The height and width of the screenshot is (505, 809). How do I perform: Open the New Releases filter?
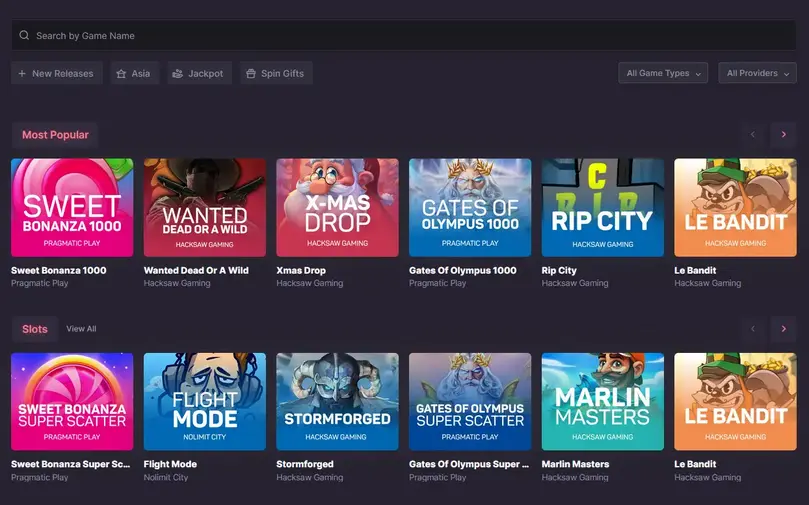[x=57, y=73]
